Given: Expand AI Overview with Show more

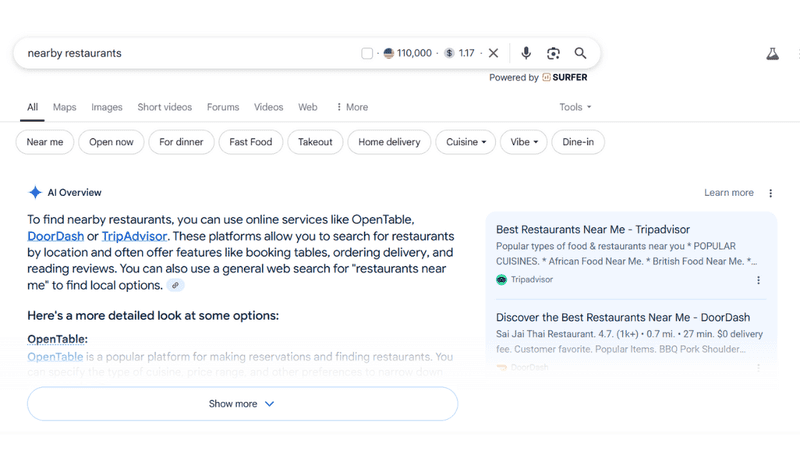Looking at the screenshot, I should click(242, 404).
